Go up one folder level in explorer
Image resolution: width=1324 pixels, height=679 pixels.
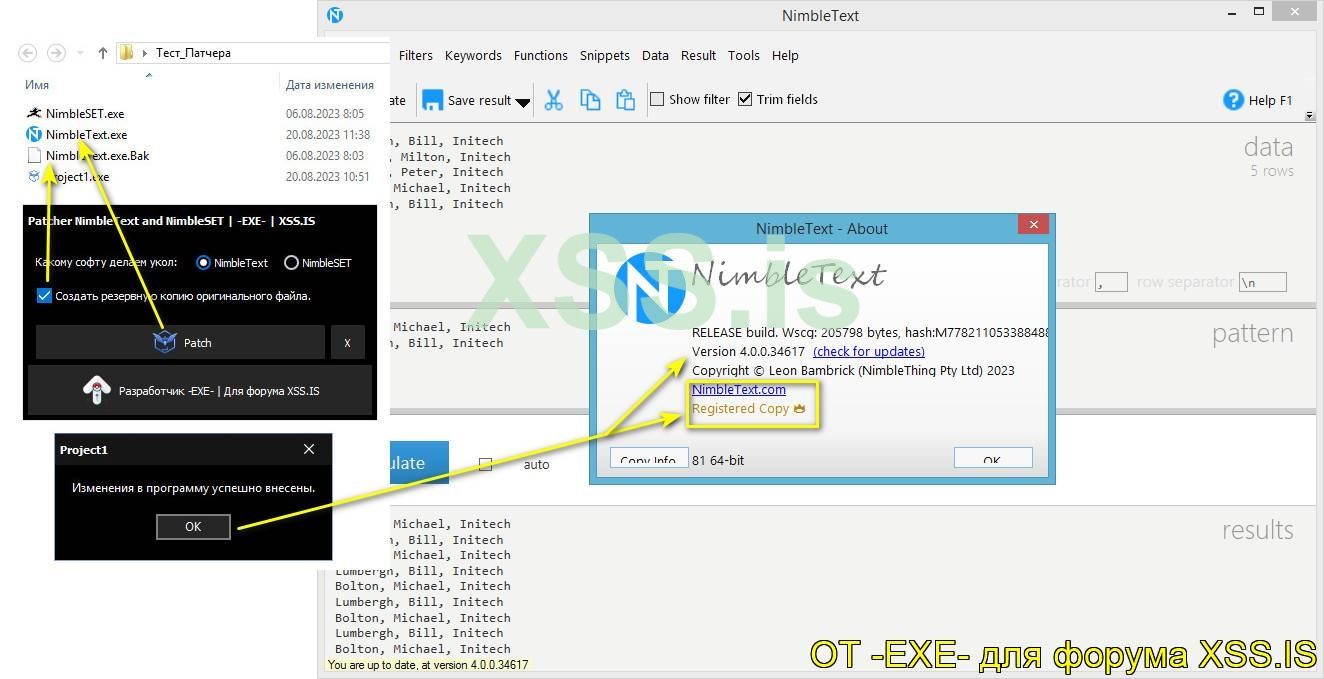point(102,53)
